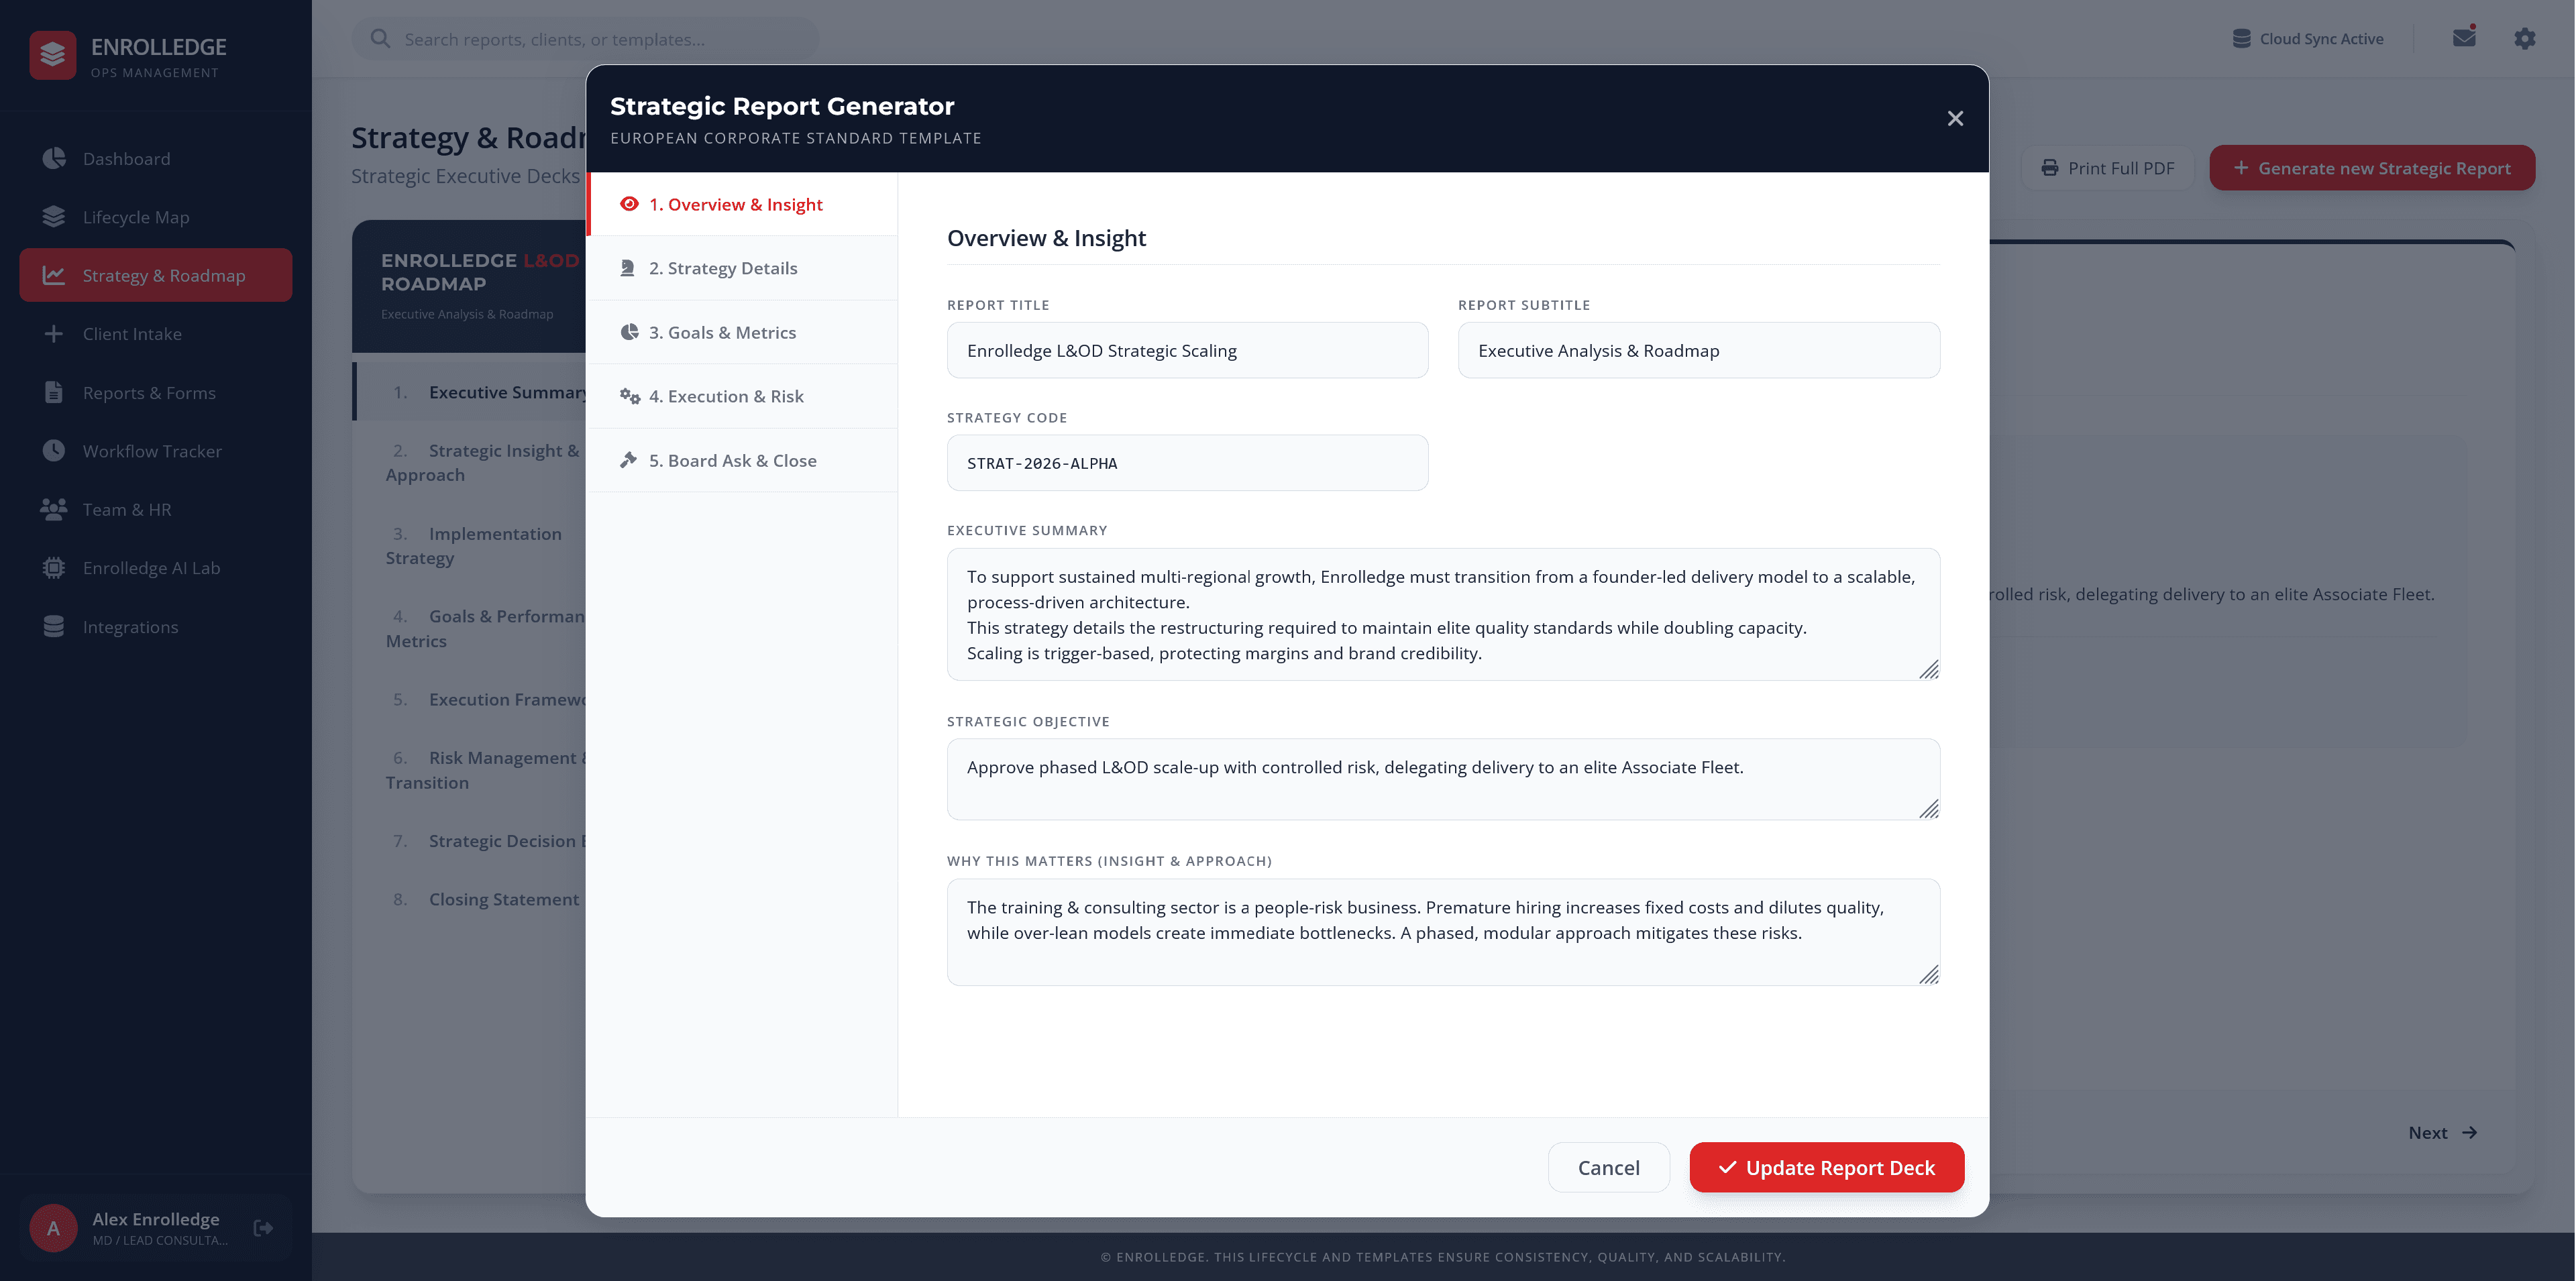Viewport: 2576px width, 1281px height.
Task: Open Enrolledge AI Lab from the sidebar
Action: tap(151, 568)
